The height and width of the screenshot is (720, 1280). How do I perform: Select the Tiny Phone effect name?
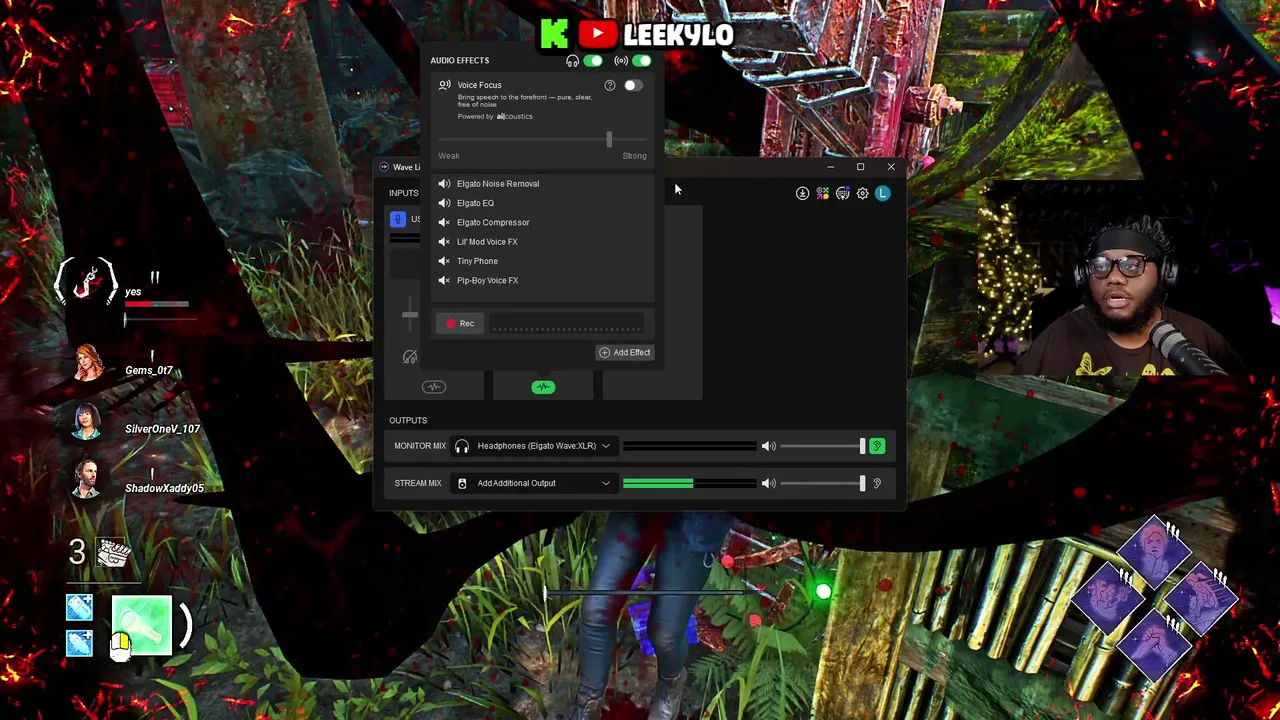[x=477, y=261]
